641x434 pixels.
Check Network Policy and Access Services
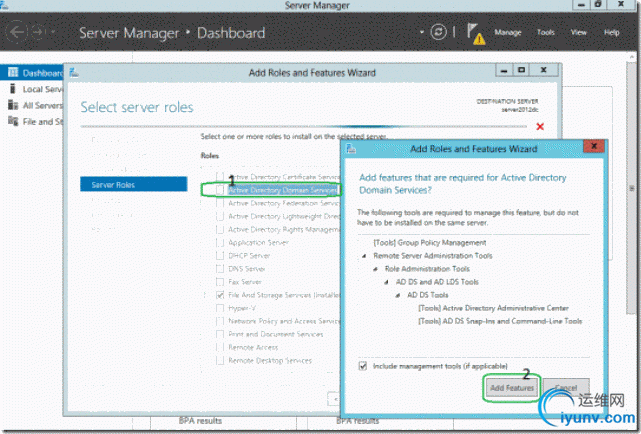point(220,321)
